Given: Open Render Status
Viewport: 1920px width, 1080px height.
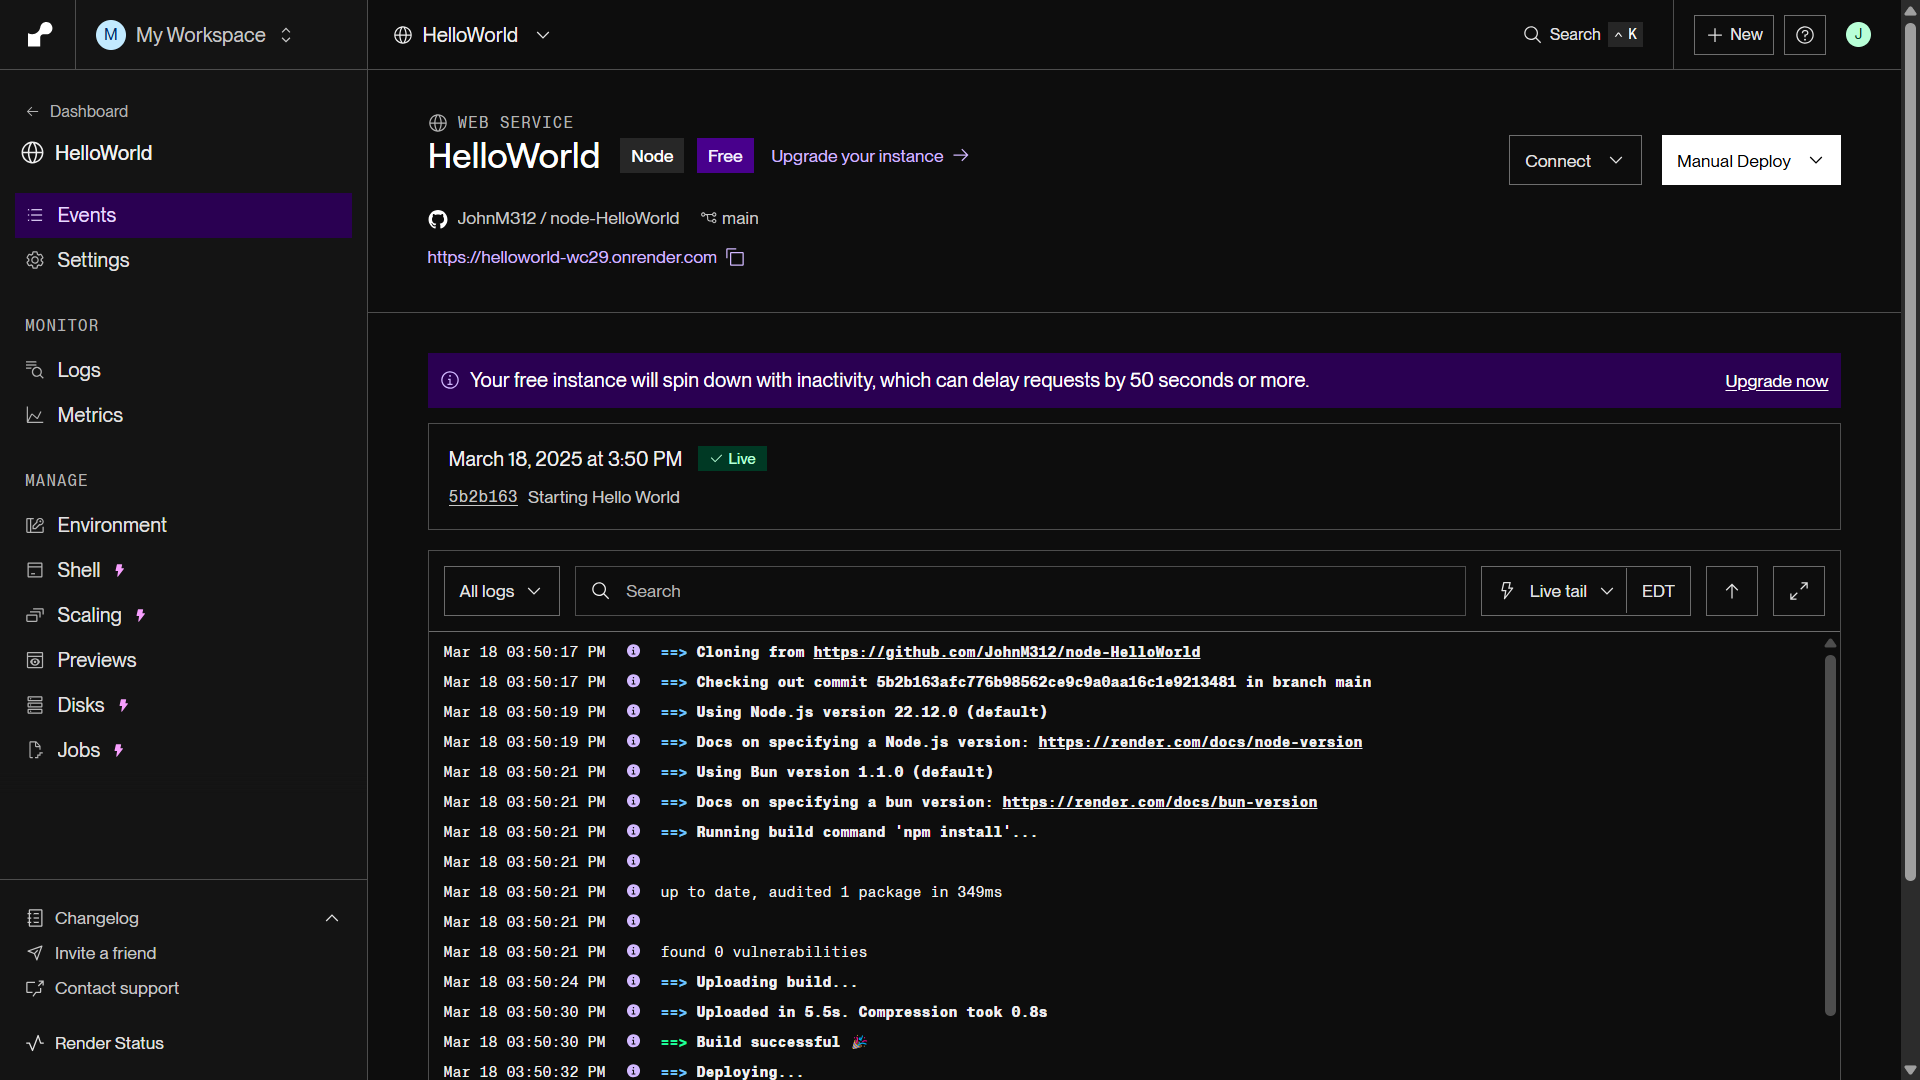Looking at the screenshot, I should pyautogui.click(x=109, y=1043).
